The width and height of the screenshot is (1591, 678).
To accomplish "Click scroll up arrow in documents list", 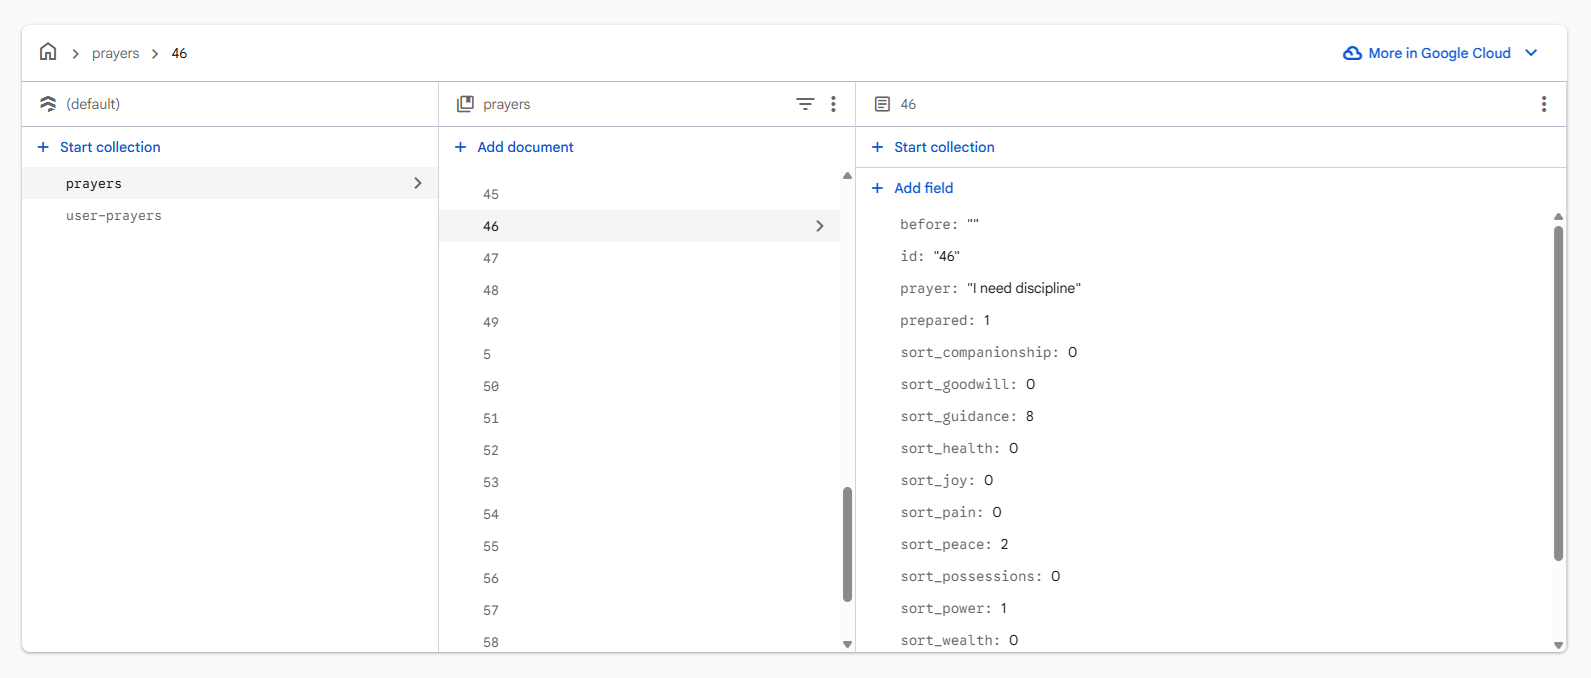I will pos(847,175).
